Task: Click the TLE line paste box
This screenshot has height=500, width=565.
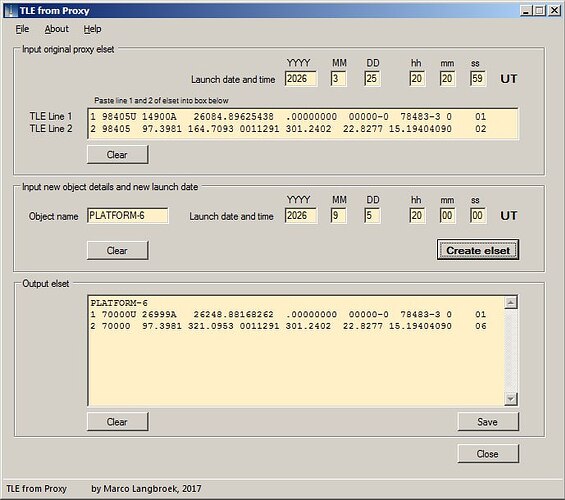Action: click(x=303, y=123)
